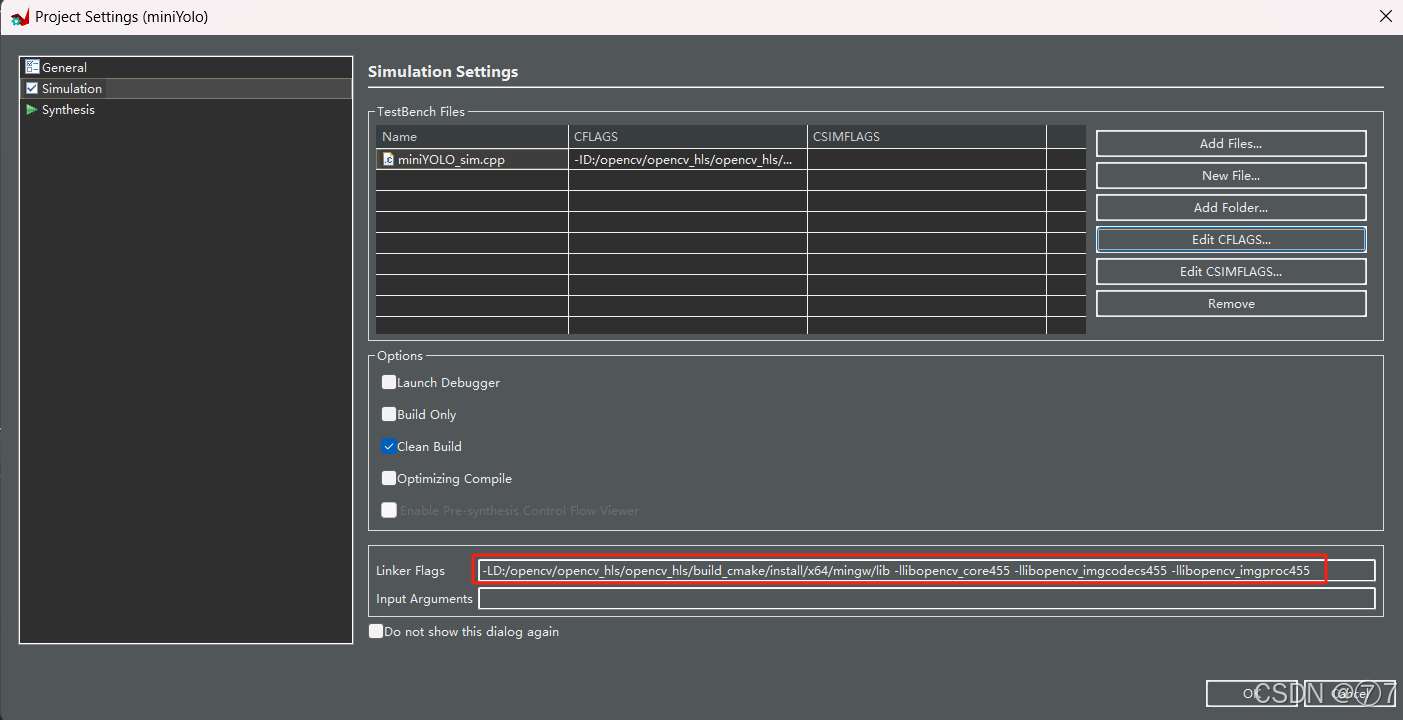Click the Vivado HLS logo in title bar
Screen dimensions: 1403x720
click(x=20, y=16)
